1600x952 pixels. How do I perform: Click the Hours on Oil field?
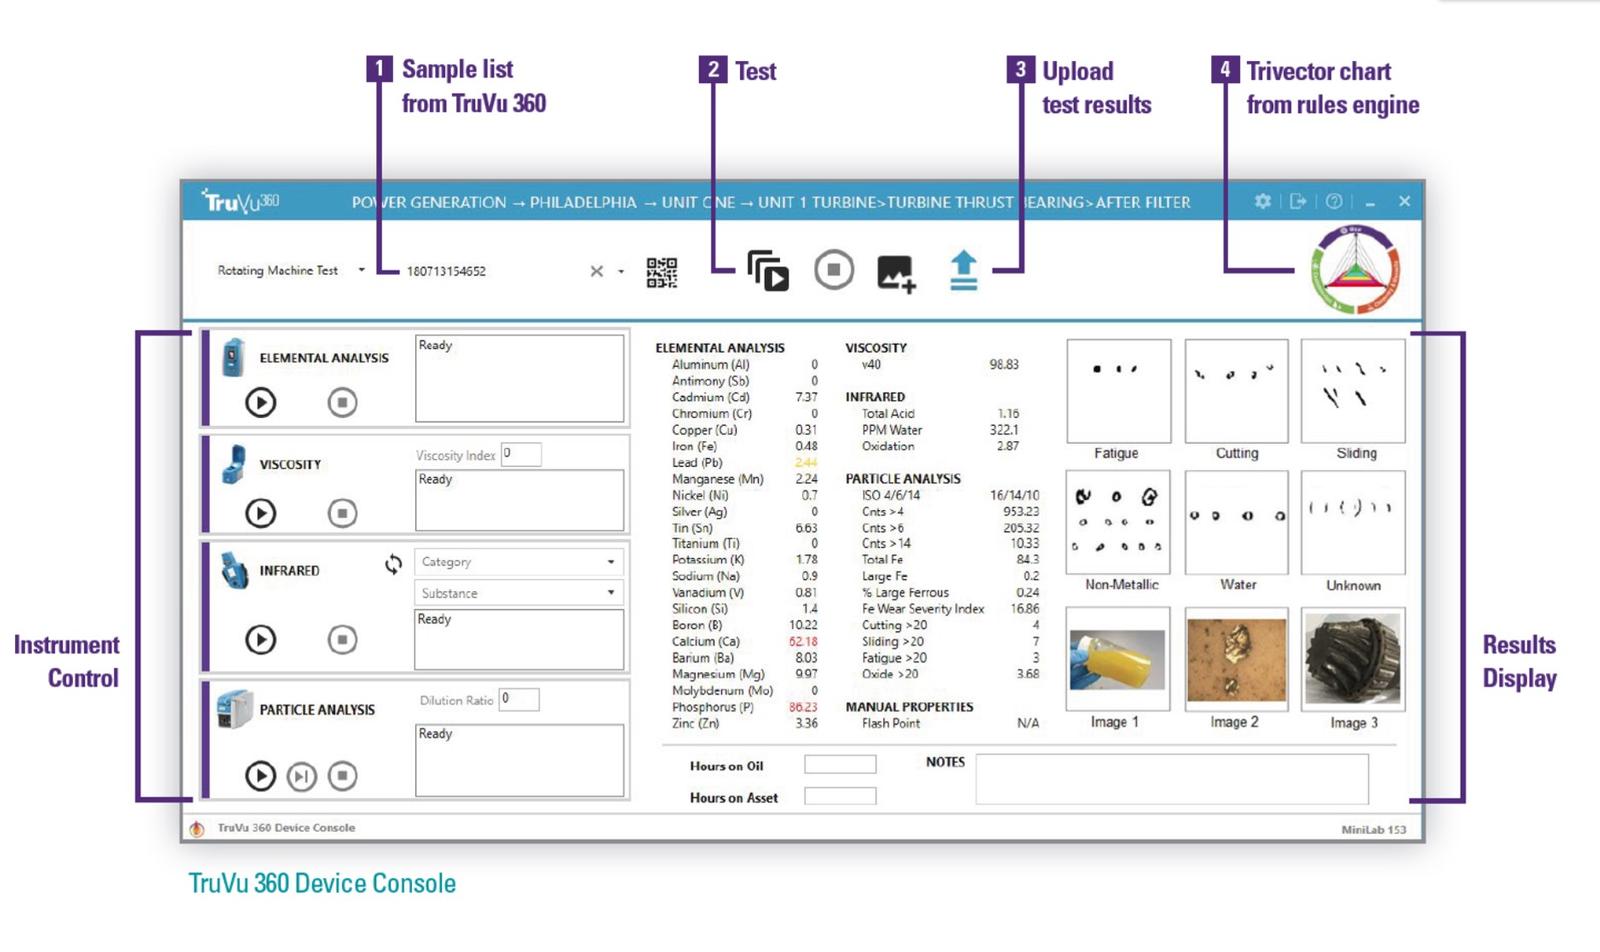coord(841,766)
